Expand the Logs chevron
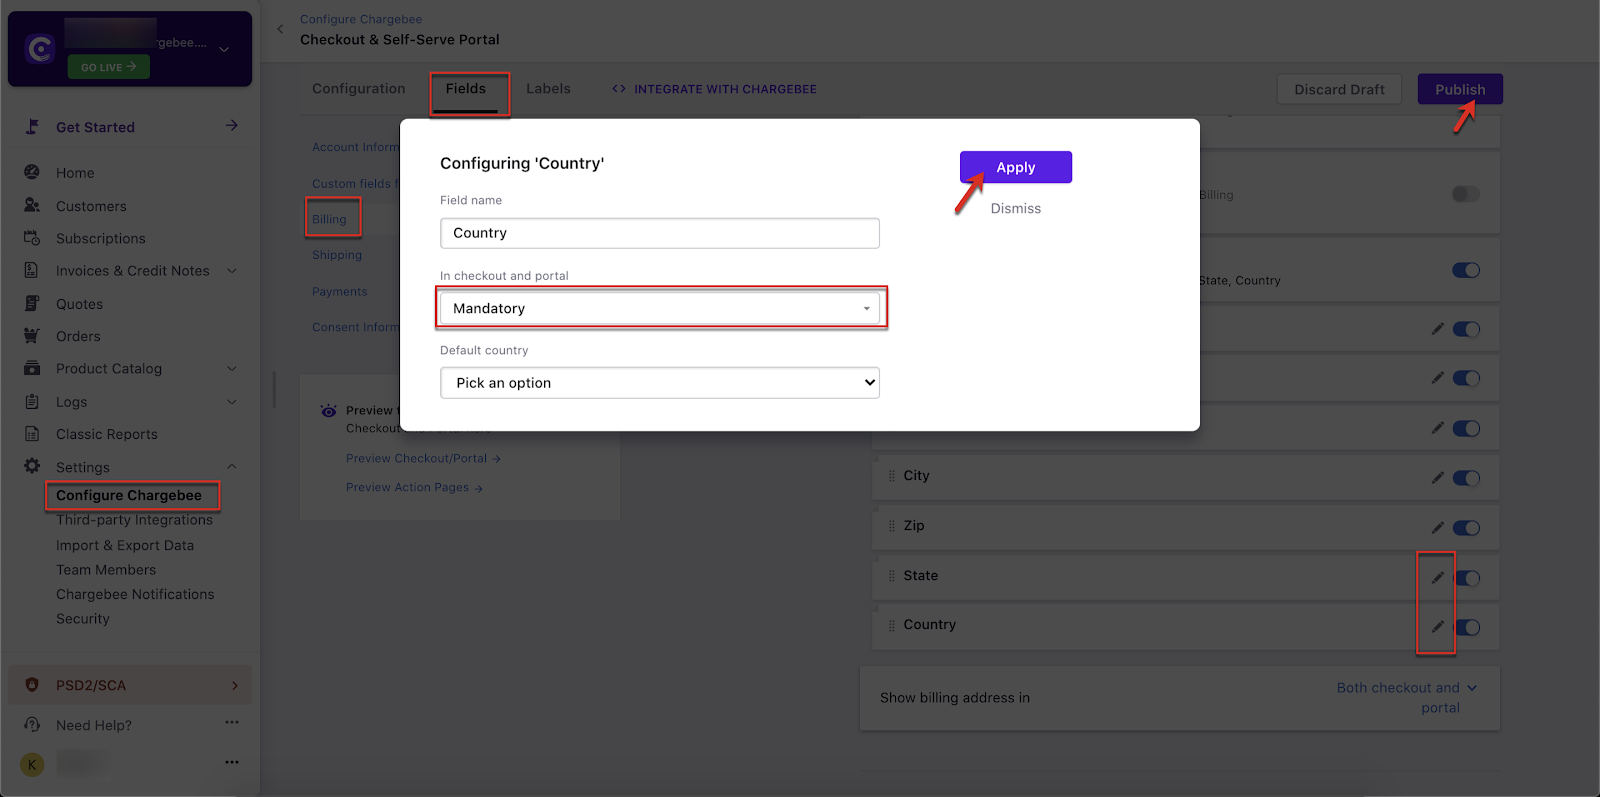Screen dimensions: 1600x797 point(232,401)
